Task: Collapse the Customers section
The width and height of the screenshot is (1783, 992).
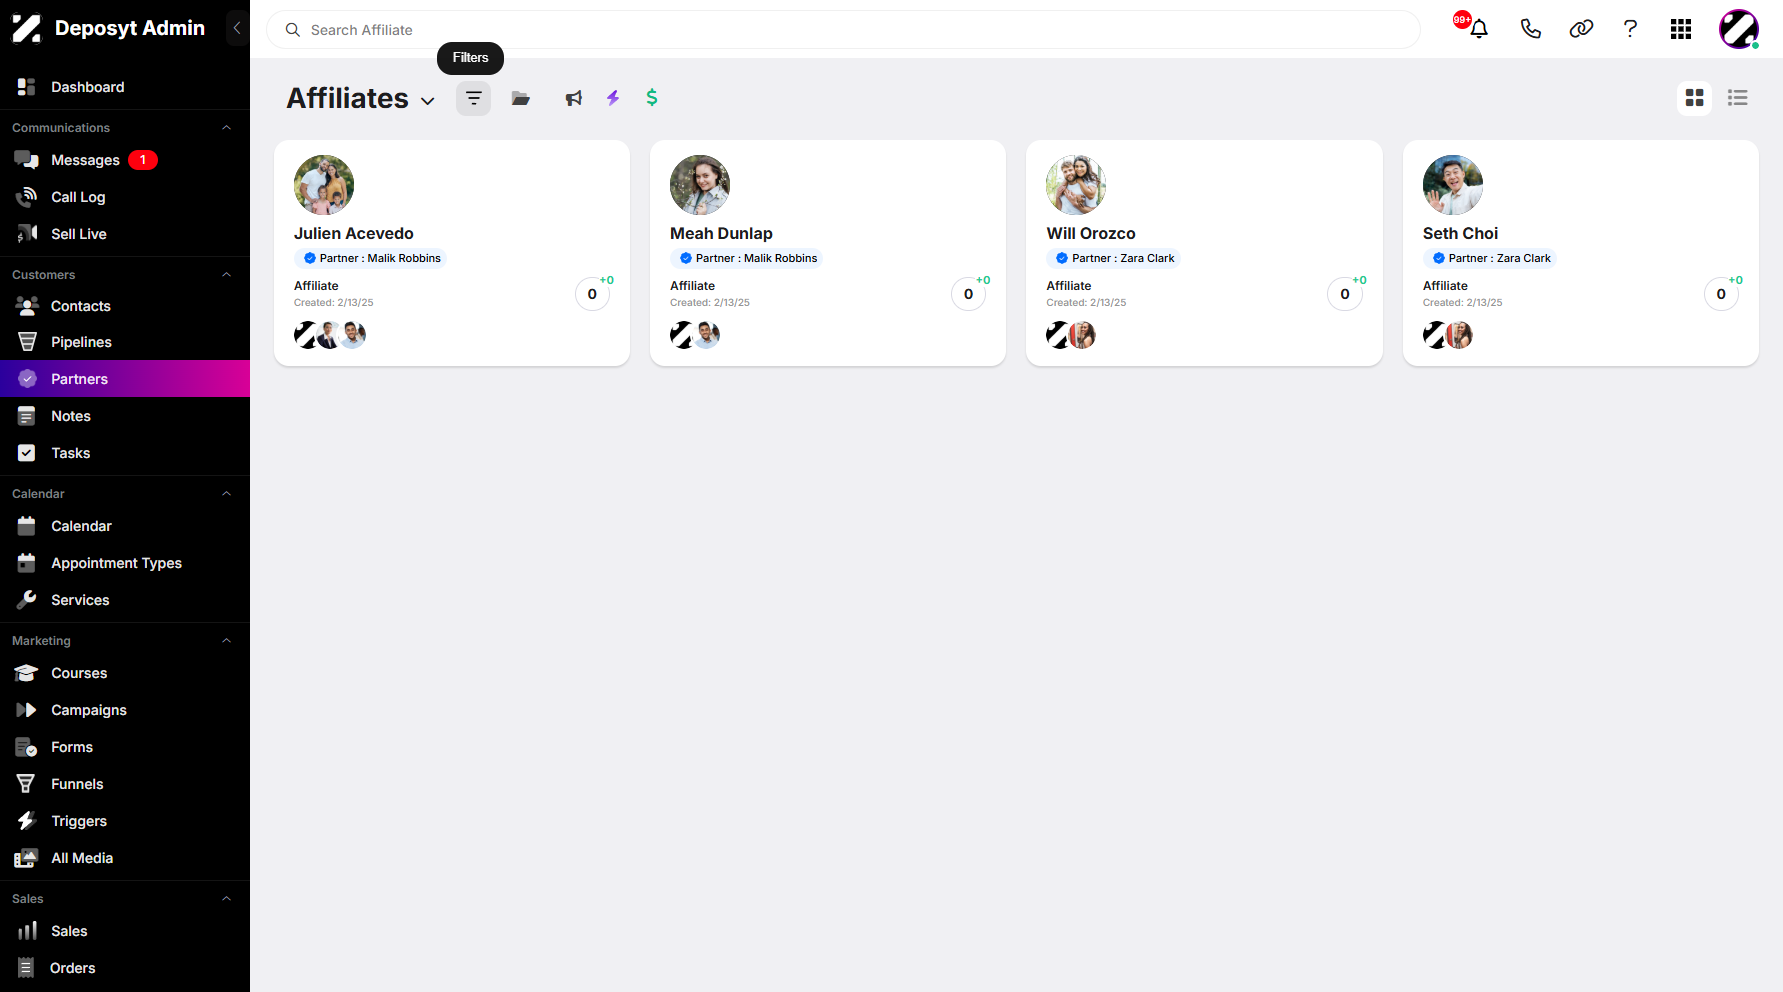Action: tap(226, 275)
